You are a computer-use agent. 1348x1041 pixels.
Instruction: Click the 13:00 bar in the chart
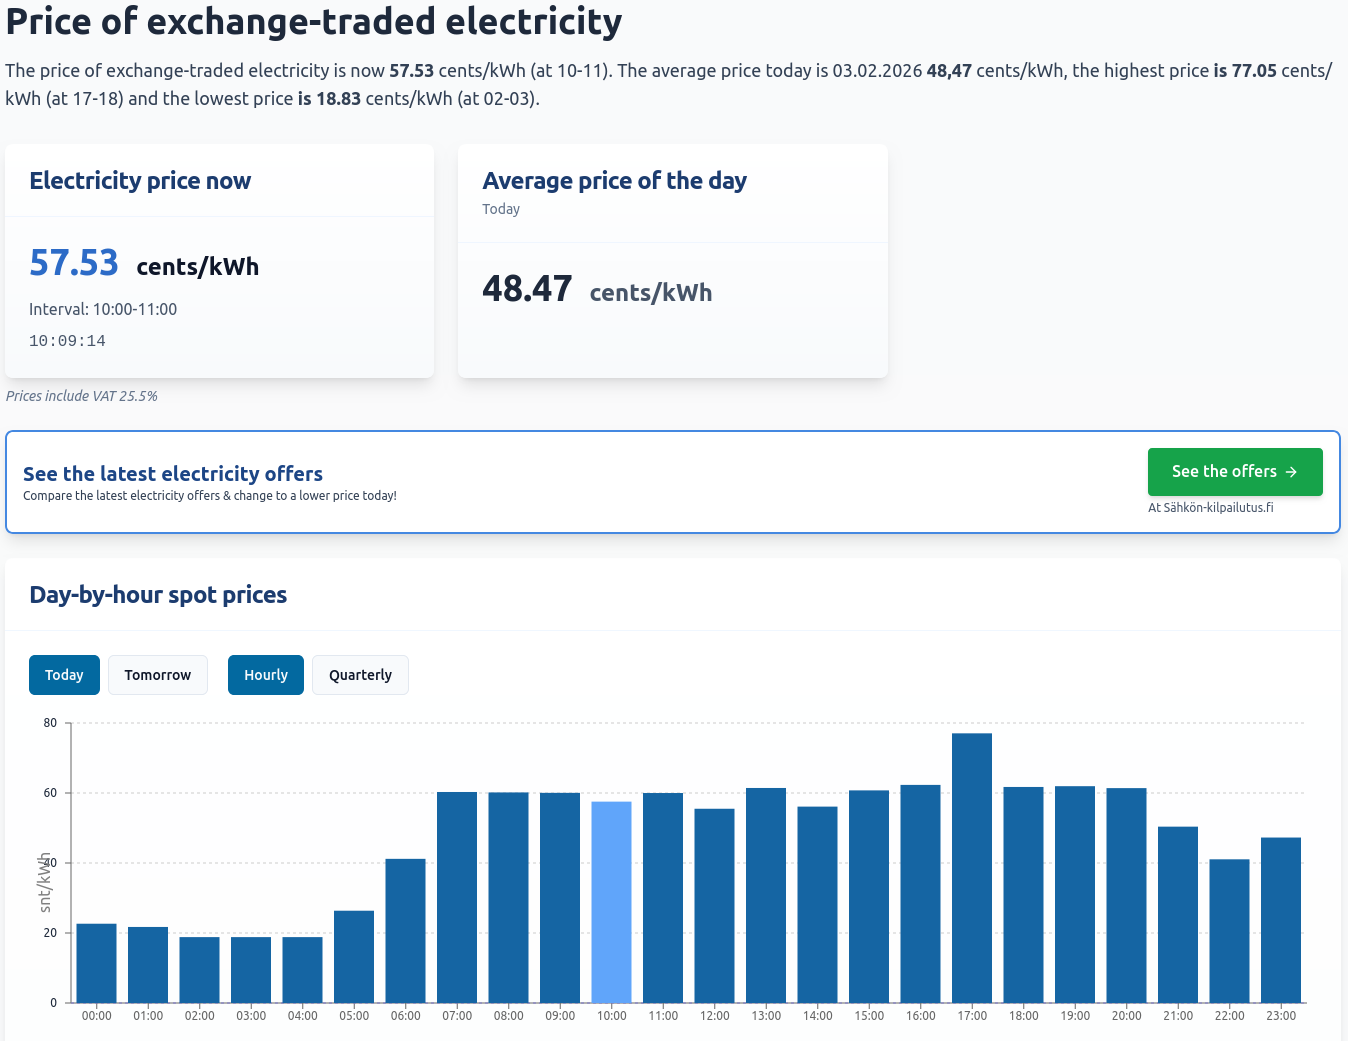766,896
